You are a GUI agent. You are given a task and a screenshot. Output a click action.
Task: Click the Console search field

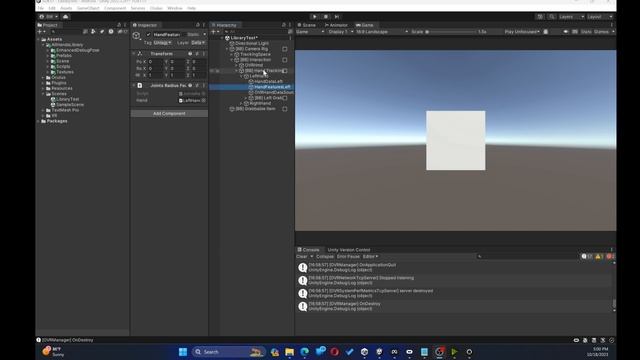coord(527,257)
